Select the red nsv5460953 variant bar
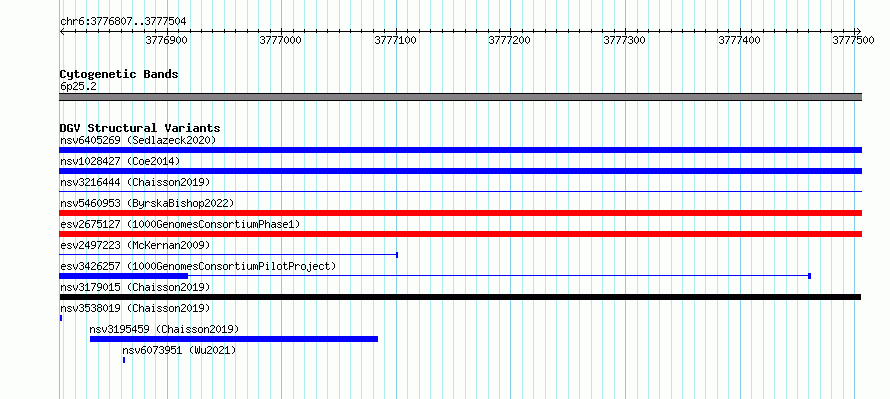 [460, 213]
